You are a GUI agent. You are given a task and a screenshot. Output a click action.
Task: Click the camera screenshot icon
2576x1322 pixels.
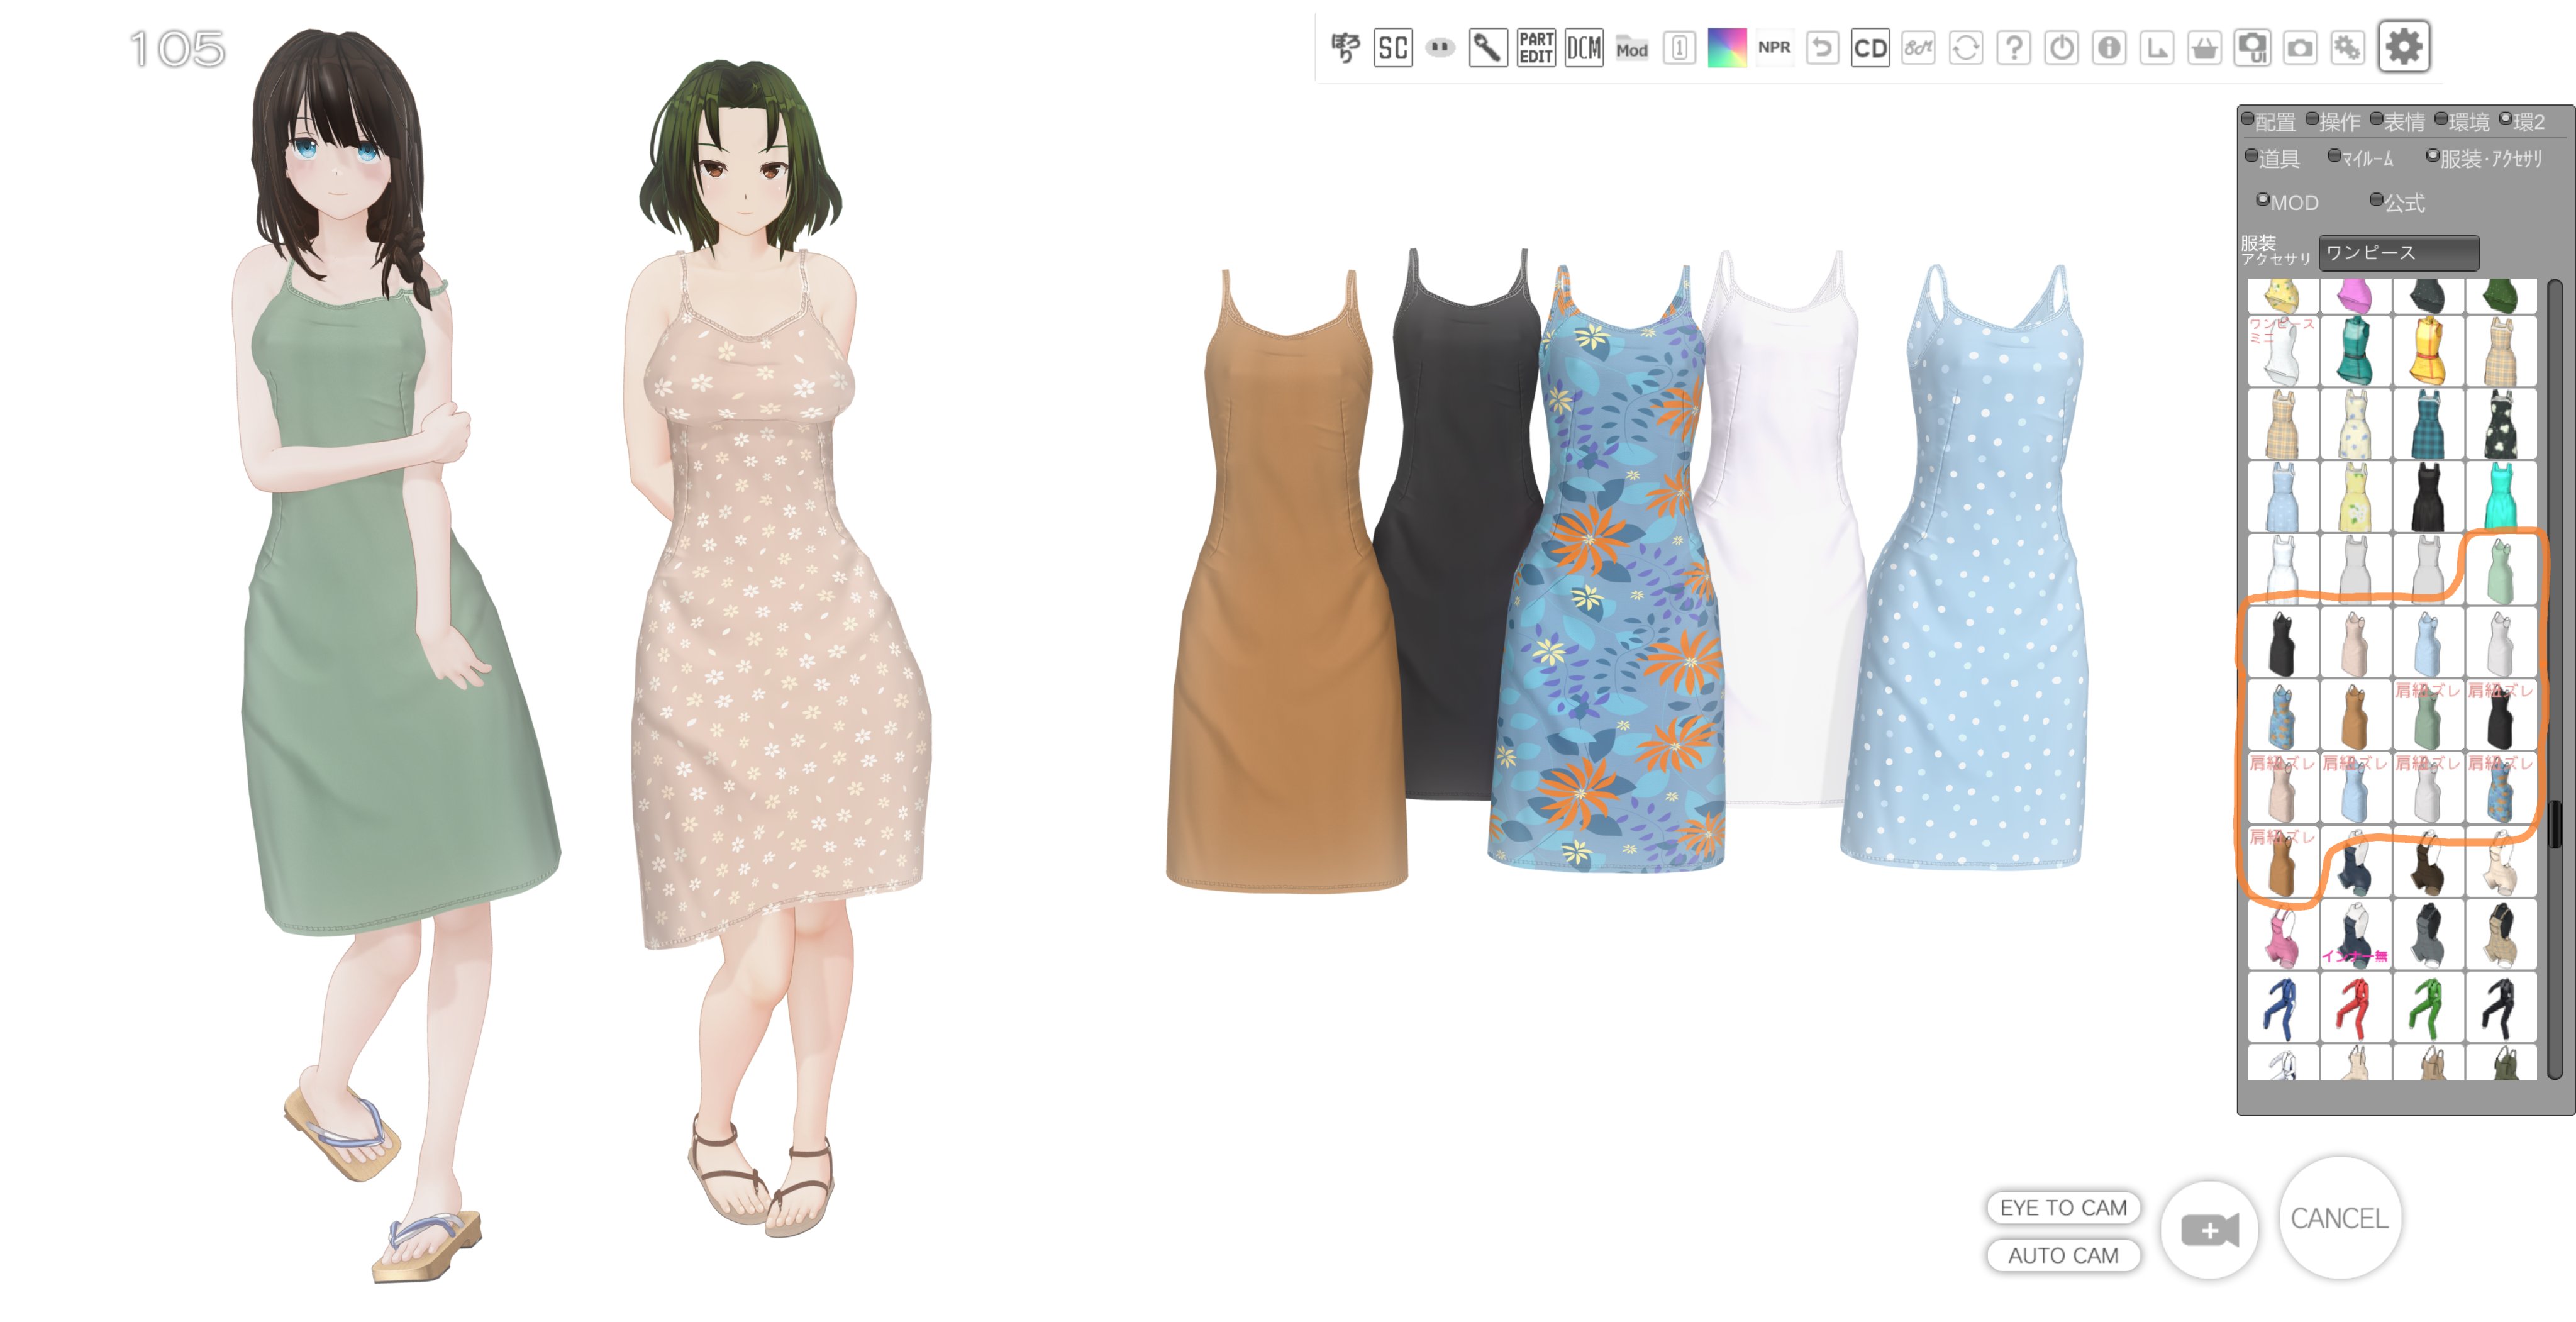(2300, 47)
